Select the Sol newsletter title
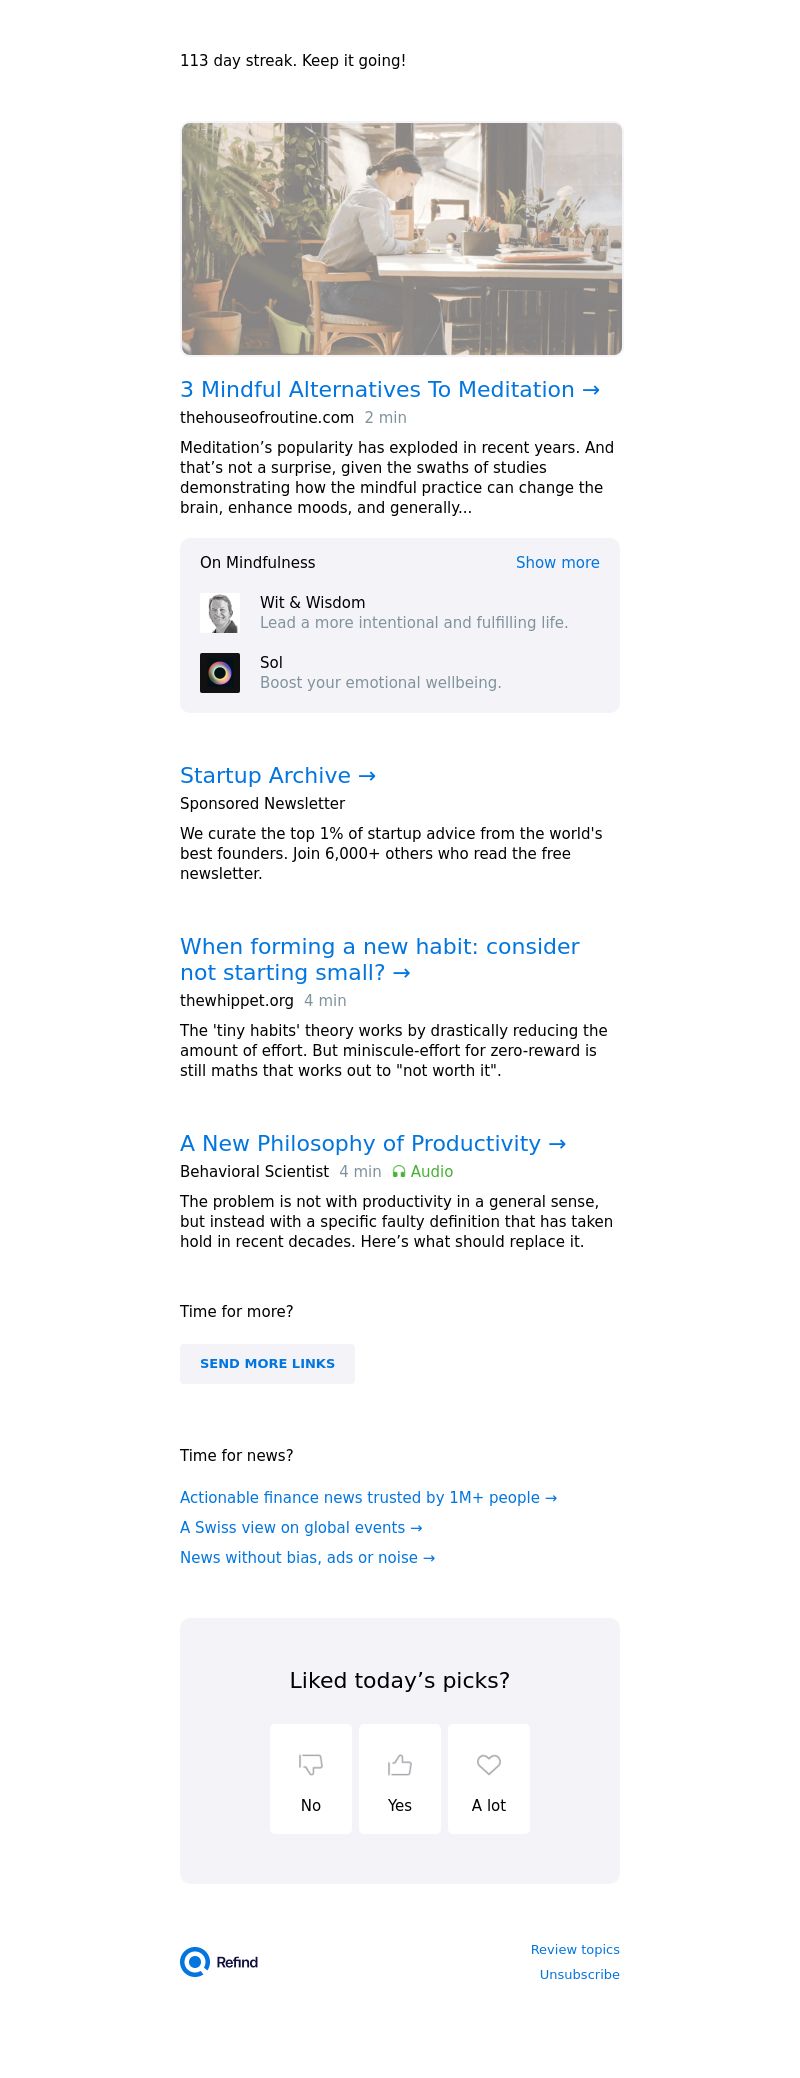 click(271, 663)
